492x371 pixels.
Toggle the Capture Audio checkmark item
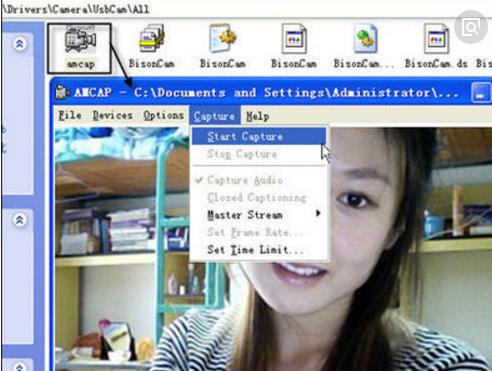(x=259, y=180)
